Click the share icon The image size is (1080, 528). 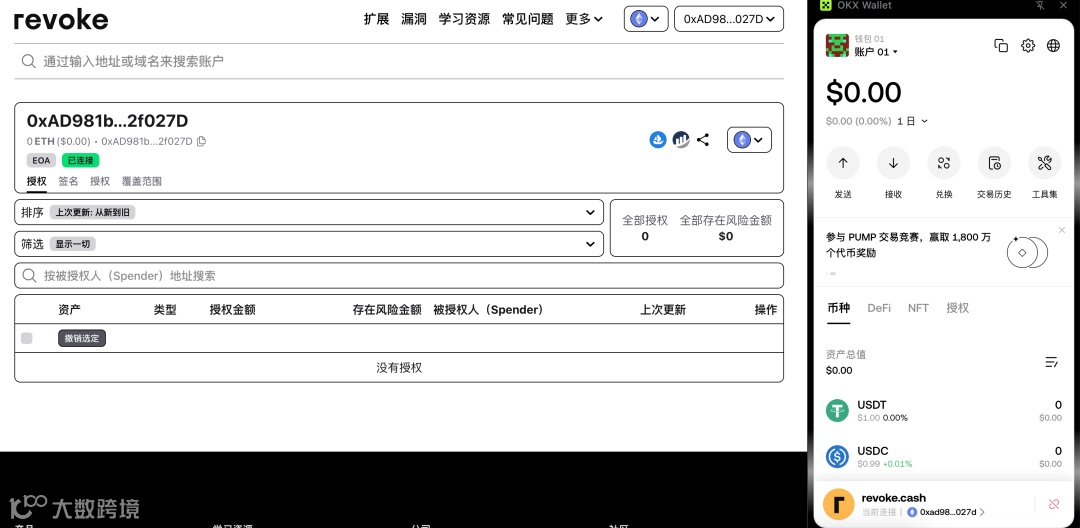click(703, 140)
